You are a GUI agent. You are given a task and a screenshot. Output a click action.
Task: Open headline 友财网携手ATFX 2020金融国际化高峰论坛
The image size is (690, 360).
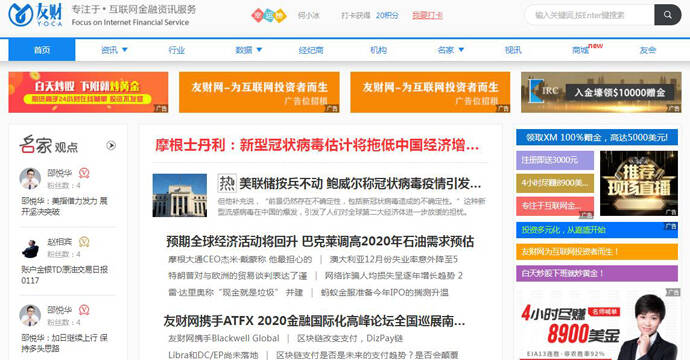(314, 321)
